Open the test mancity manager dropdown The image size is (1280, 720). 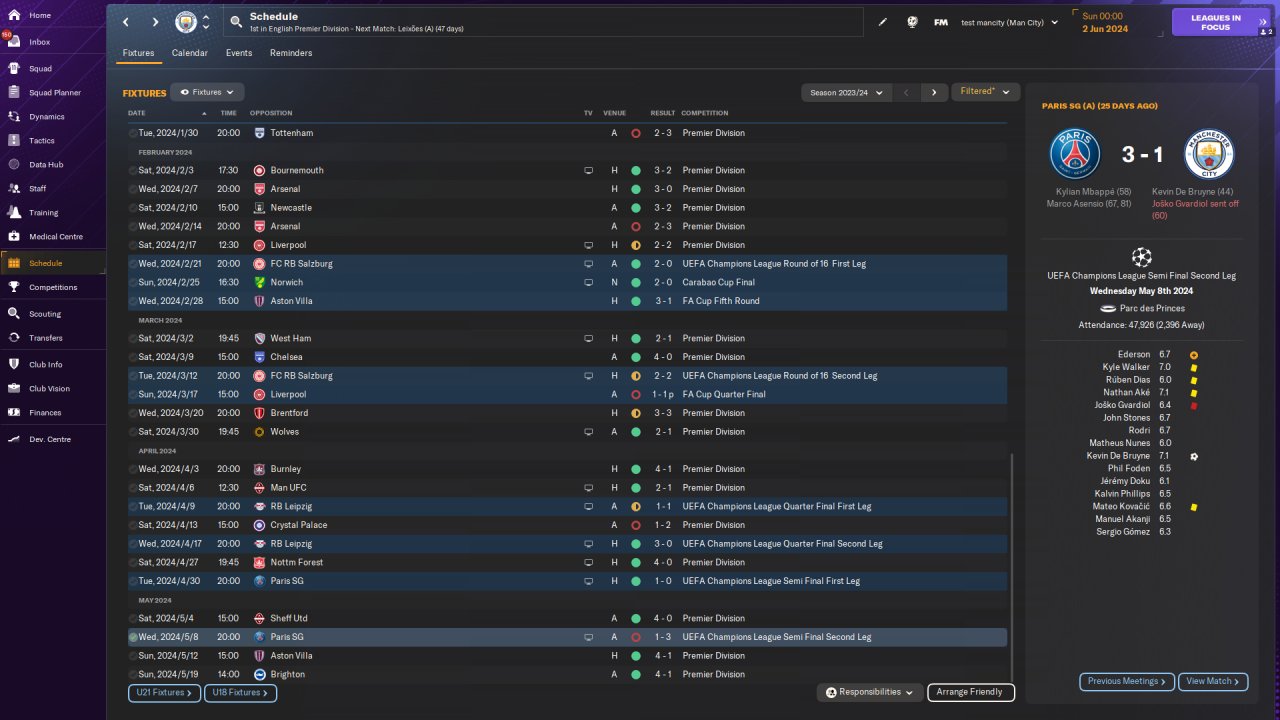point(1009,22)
